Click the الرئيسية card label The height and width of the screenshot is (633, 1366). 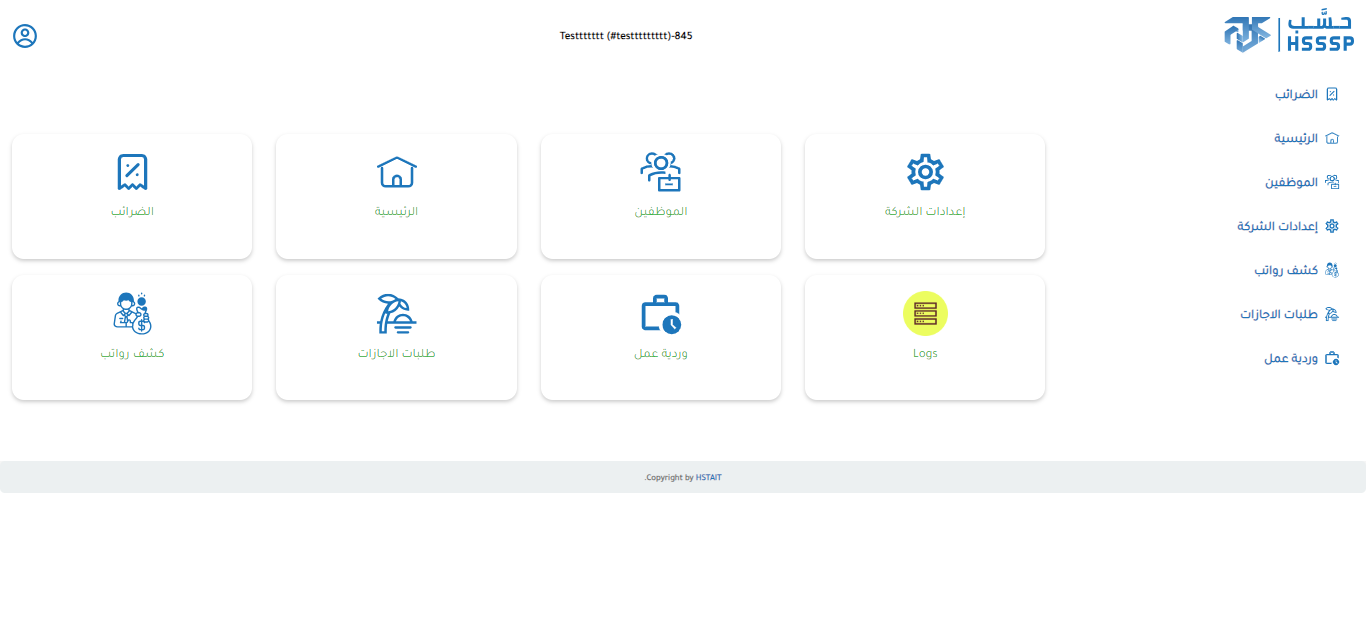pyautogui.click(x=397, y=212)
